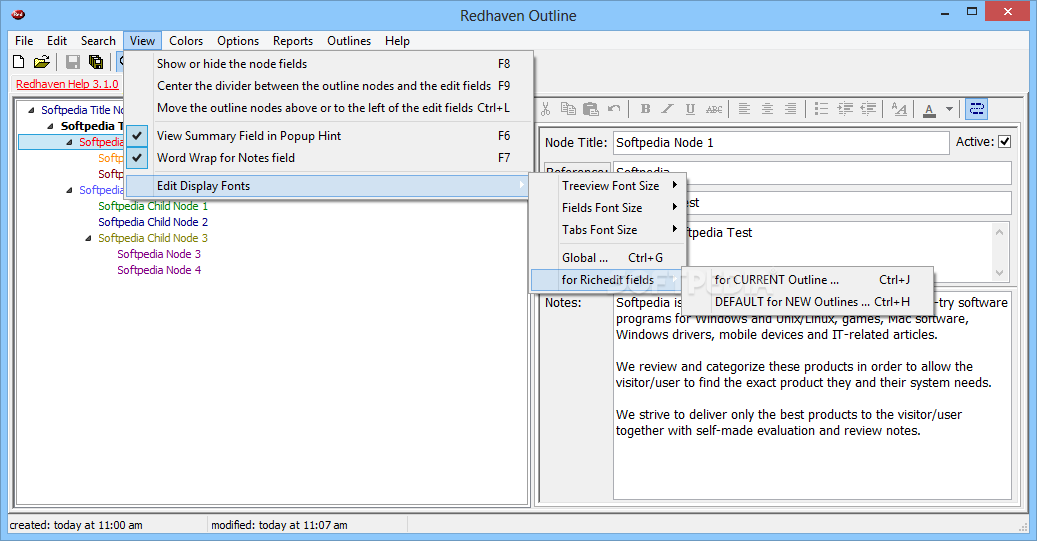Screen dimensions: 1037x541
Task: Select Softpedia Node 3 in tree
Action: coord(159,254)
